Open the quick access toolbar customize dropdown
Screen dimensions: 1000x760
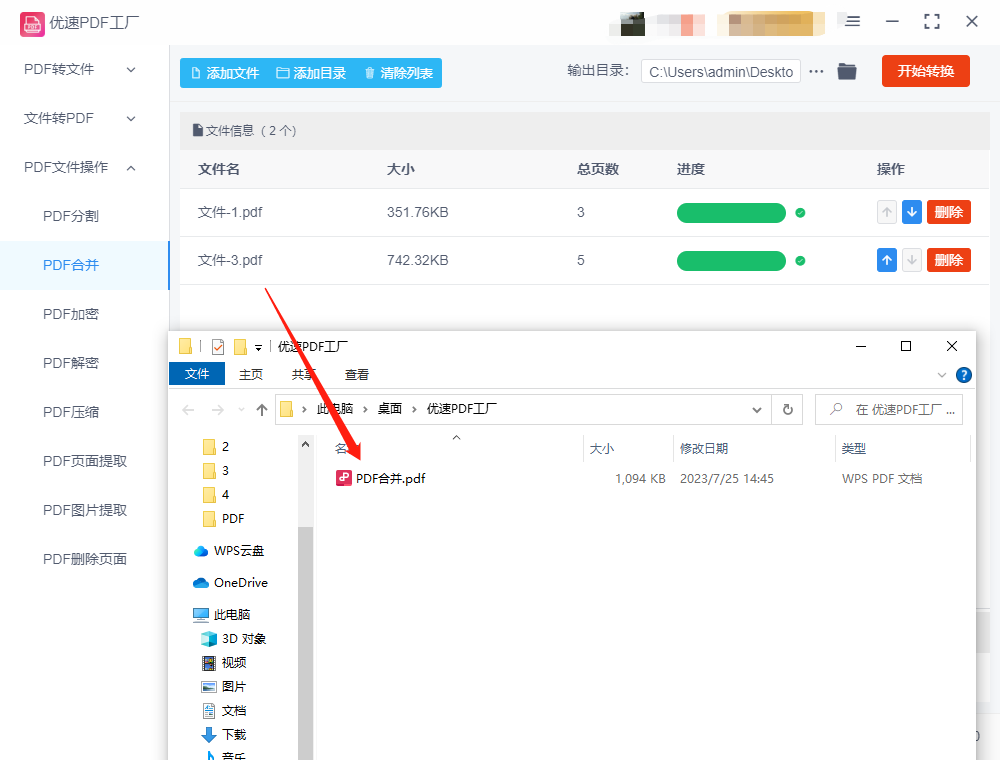tap(258, 347)
